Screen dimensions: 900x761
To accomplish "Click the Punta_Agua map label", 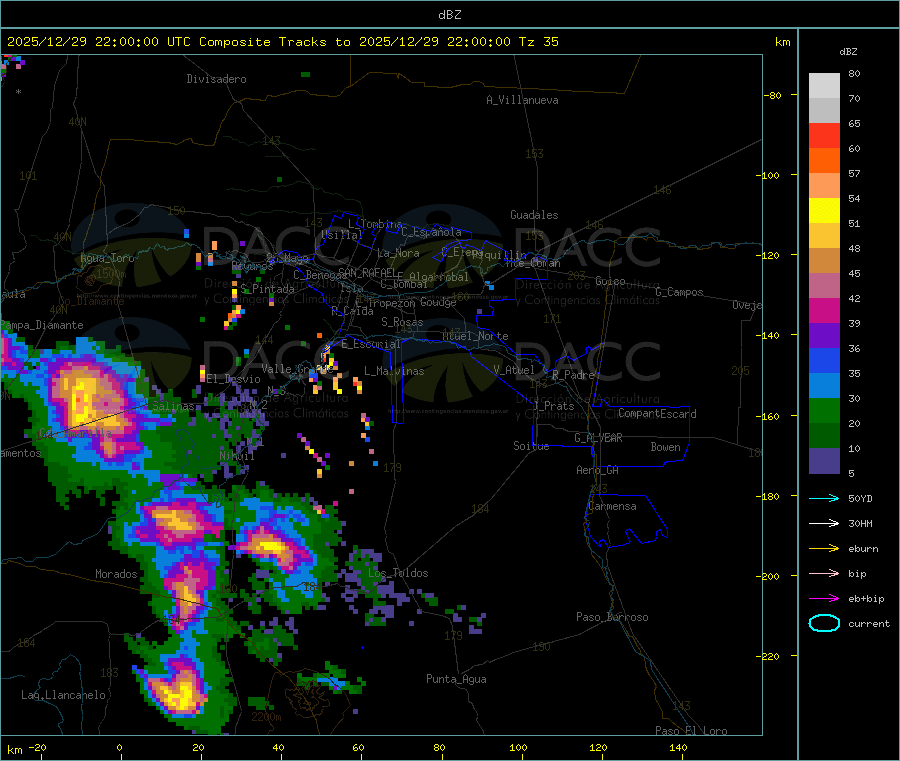I will [456, 679].
